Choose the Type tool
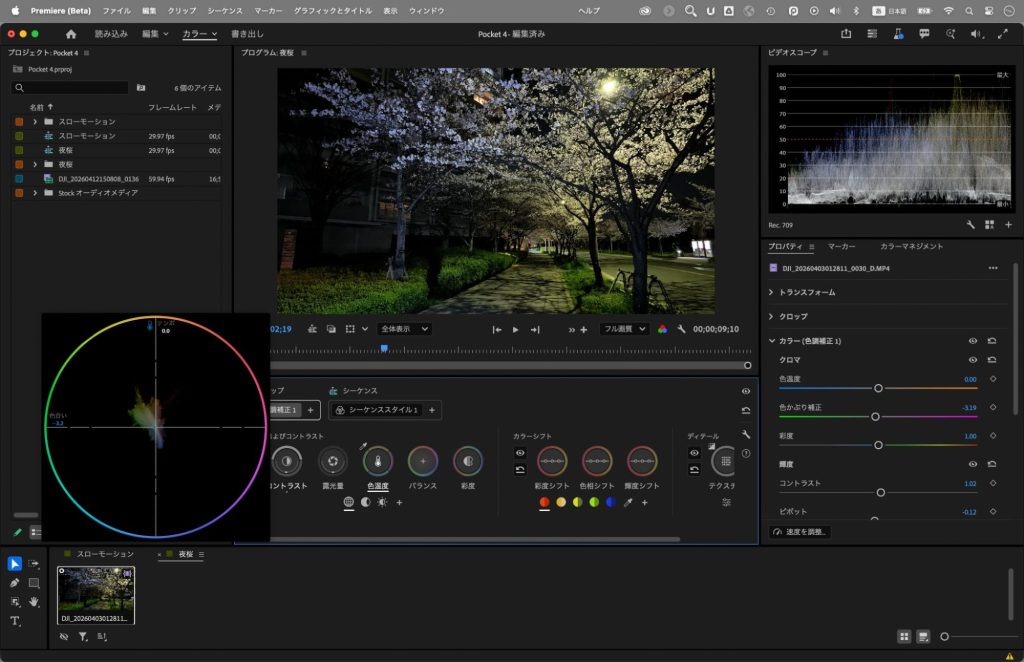The width and height of the screenshot is (1024, 662). click(15, 621)
